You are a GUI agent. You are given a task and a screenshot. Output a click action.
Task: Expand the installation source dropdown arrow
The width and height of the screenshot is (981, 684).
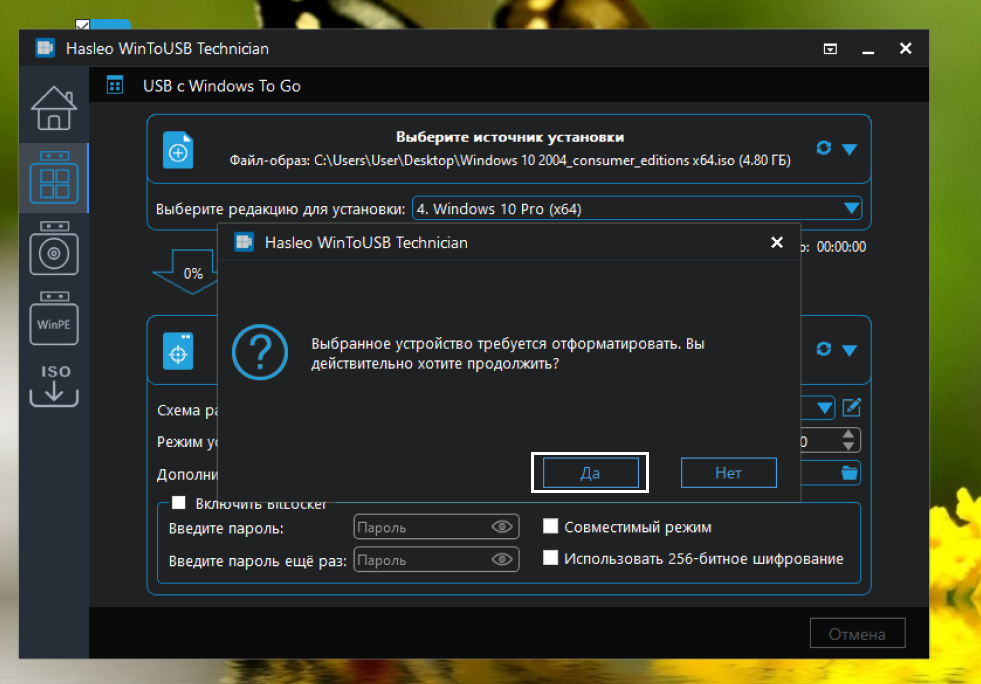pos(849,149)
